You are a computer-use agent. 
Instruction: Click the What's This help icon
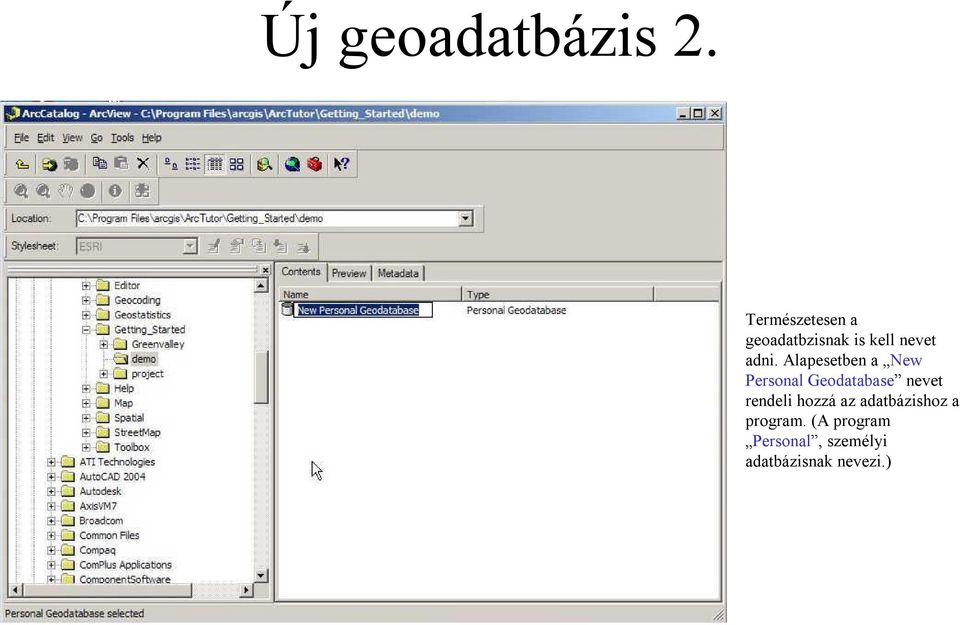[341, 164]
